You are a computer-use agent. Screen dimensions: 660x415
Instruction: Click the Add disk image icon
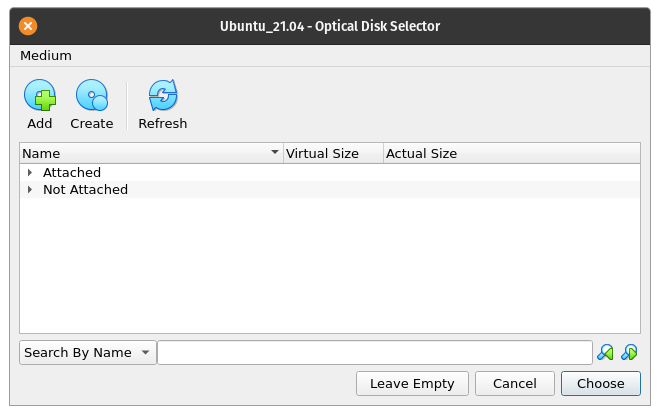(40, 97)
